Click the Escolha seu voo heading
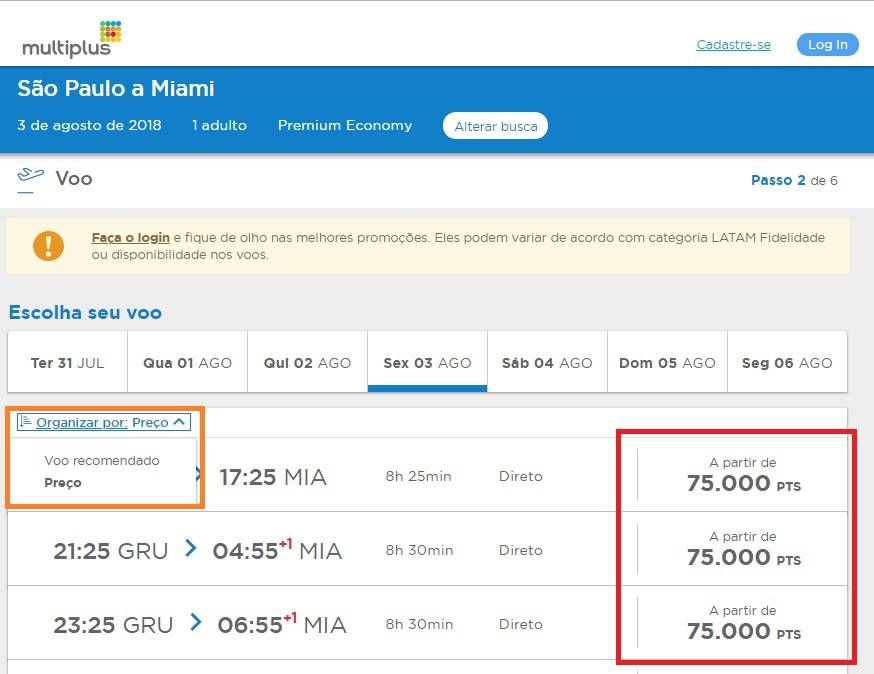 pyautogui.click(x=85, y=312)
